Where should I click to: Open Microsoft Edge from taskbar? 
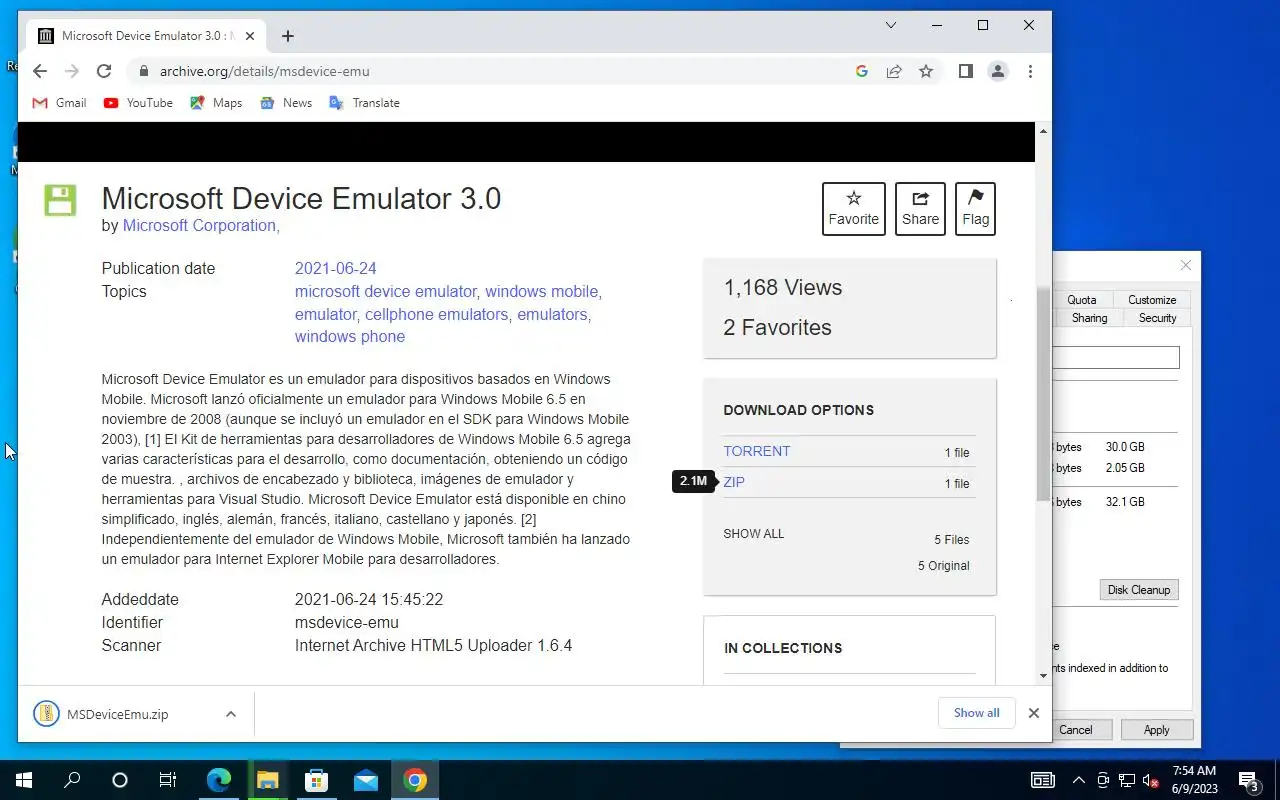[x=218, y=780]
